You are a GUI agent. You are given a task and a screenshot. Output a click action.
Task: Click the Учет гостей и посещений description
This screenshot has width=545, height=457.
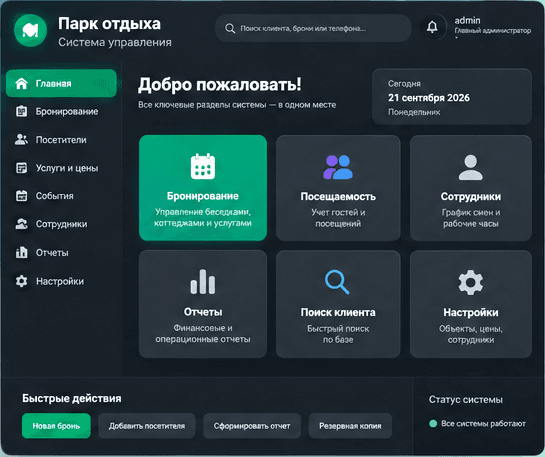tap(338, 218)
